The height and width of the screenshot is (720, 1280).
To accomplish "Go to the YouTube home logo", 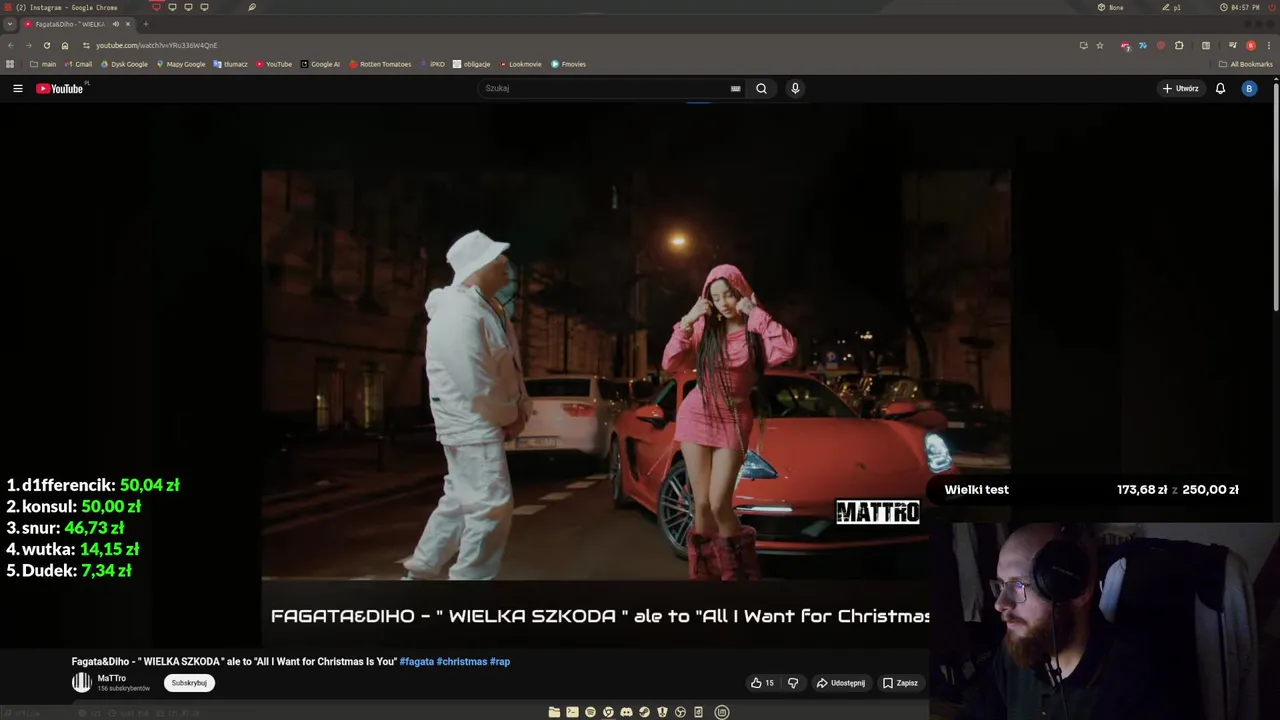I will (x=60, y=89).
